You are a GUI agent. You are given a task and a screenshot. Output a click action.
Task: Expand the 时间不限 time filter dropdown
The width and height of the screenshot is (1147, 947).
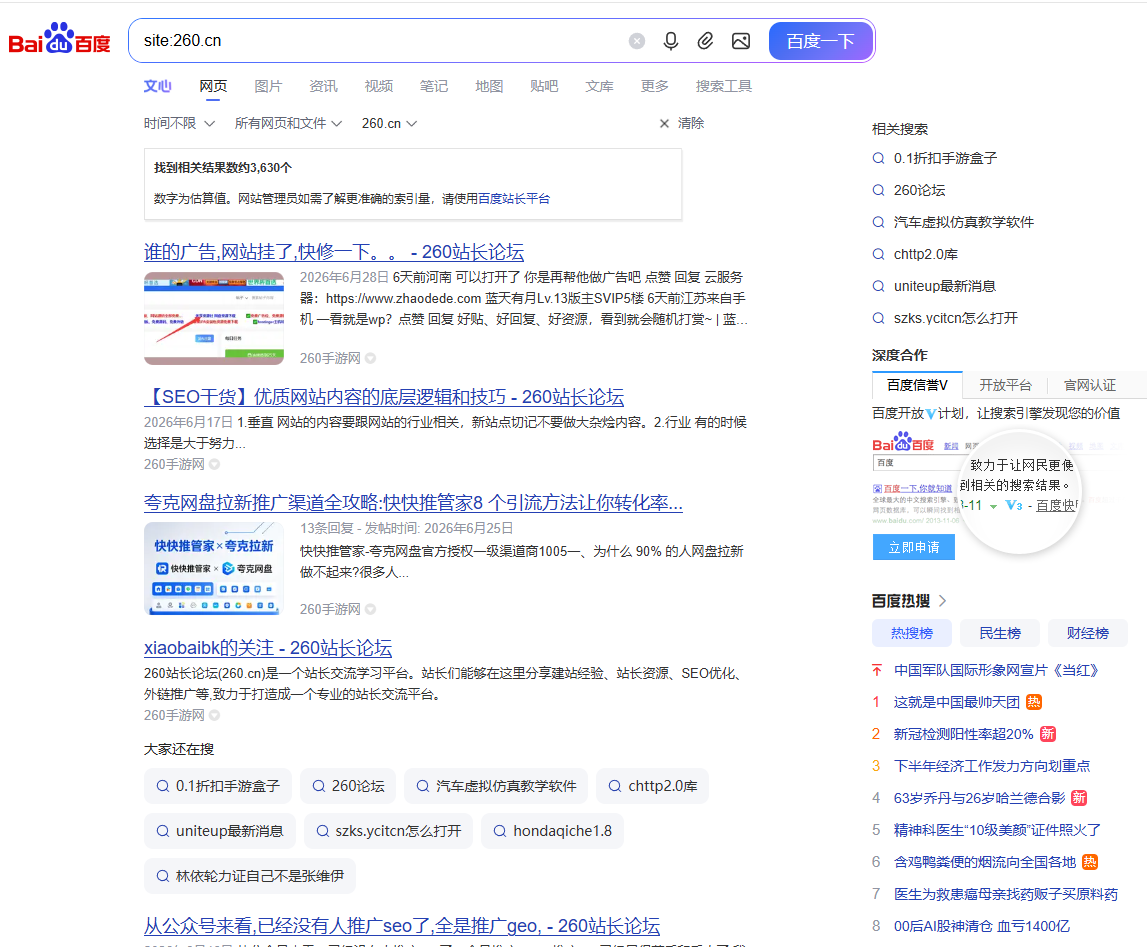pyautogui.click(x=179, y=124)
